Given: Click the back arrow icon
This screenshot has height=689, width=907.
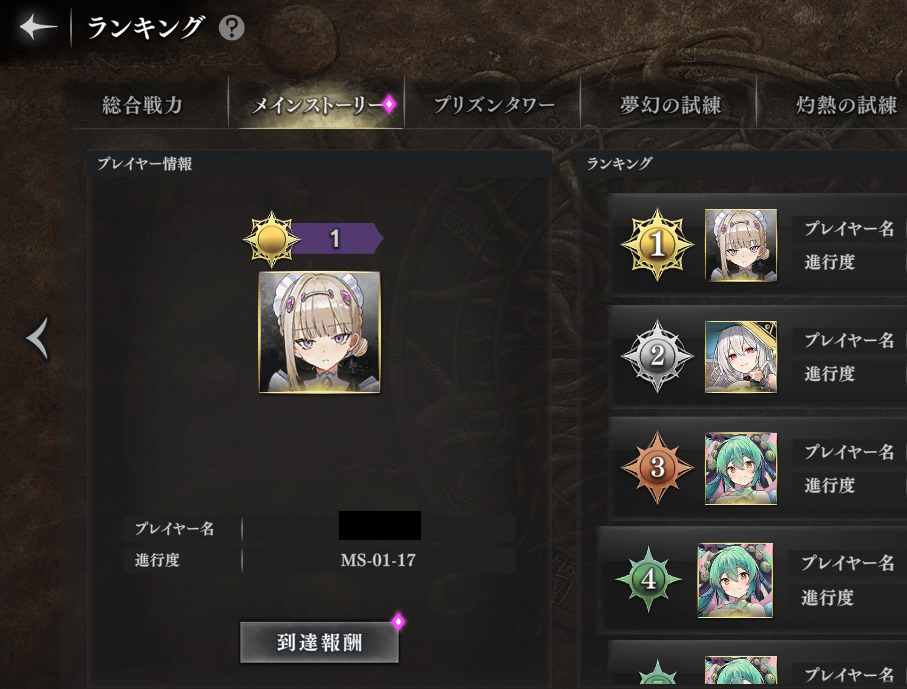Looking at the screenshot, I should tap(38, 27).
